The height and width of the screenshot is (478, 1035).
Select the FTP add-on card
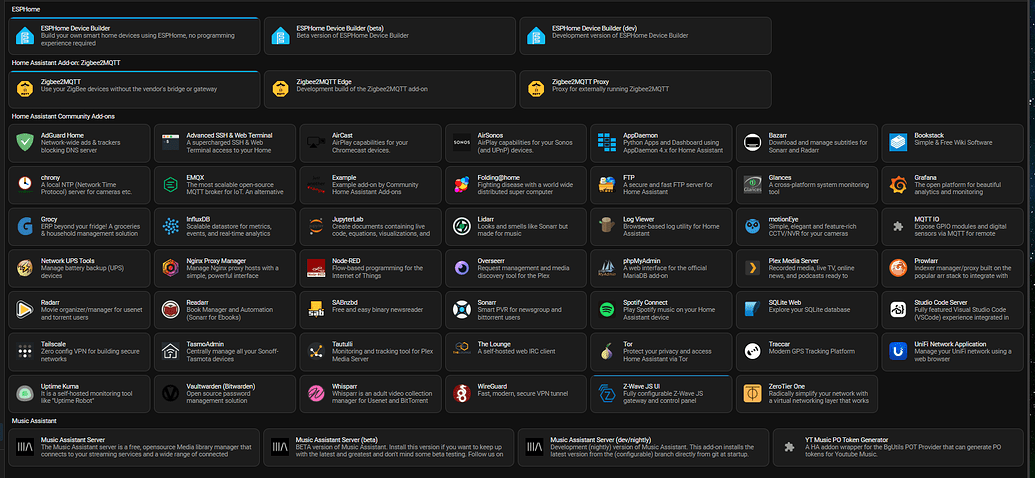point(661,185)
